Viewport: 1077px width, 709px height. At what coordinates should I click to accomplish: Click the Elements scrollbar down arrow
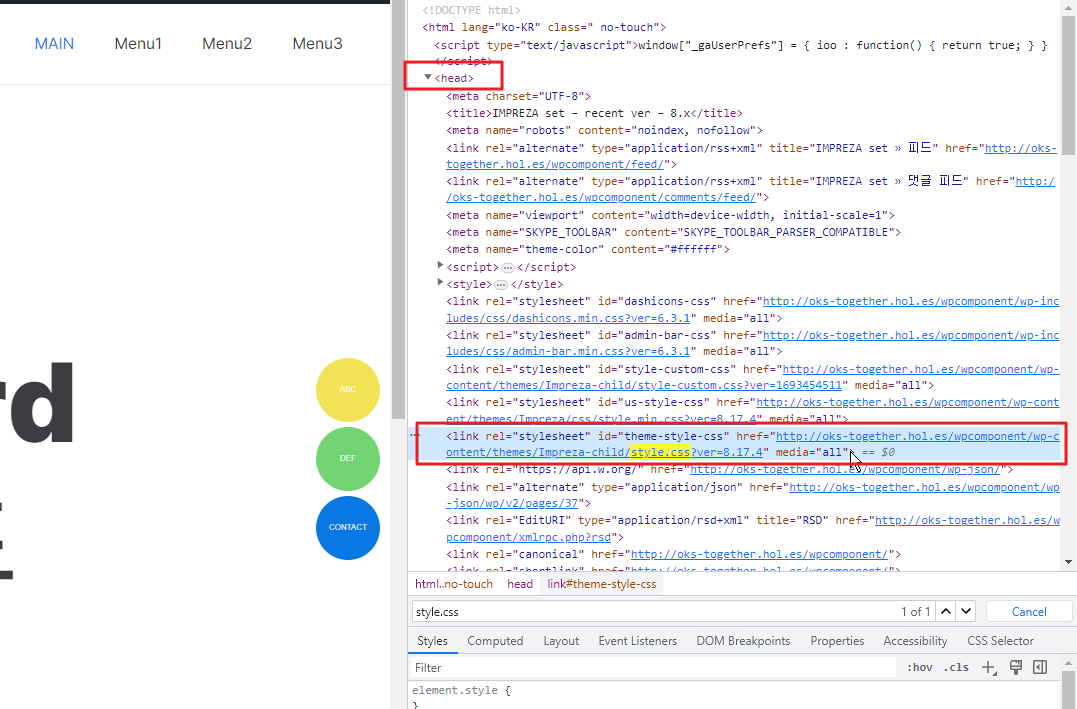pos(1068,562)
